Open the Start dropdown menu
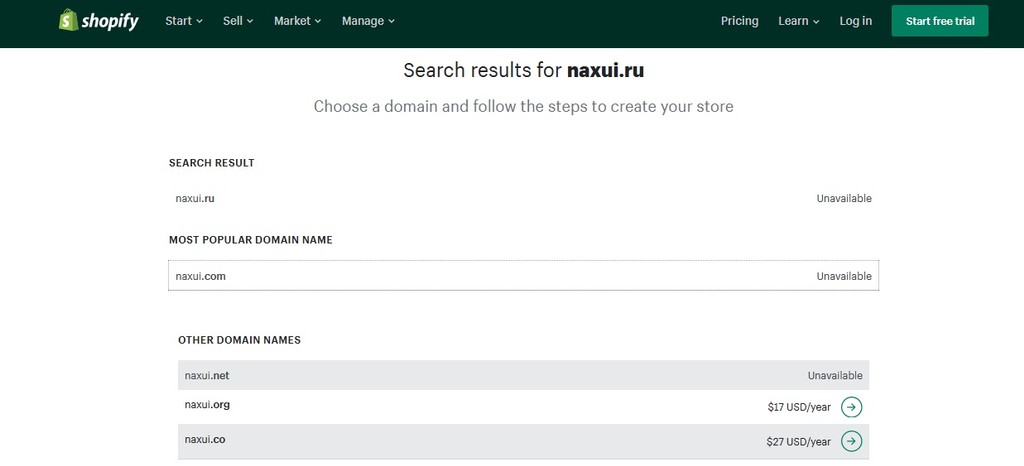This screenshot has height=466, width=1024. 184,21
